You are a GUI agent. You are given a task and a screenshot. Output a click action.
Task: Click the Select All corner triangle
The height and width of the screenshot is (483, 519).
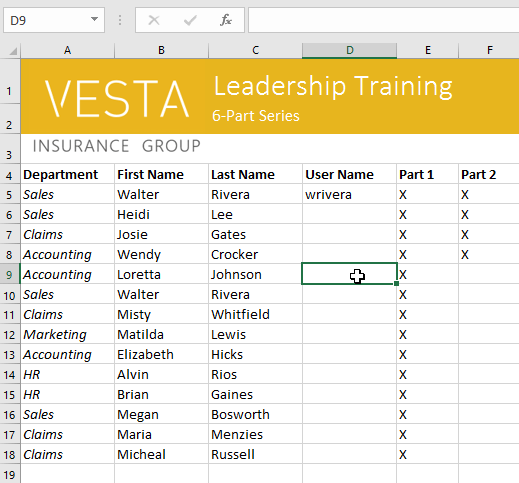click(x=13, y=51)
